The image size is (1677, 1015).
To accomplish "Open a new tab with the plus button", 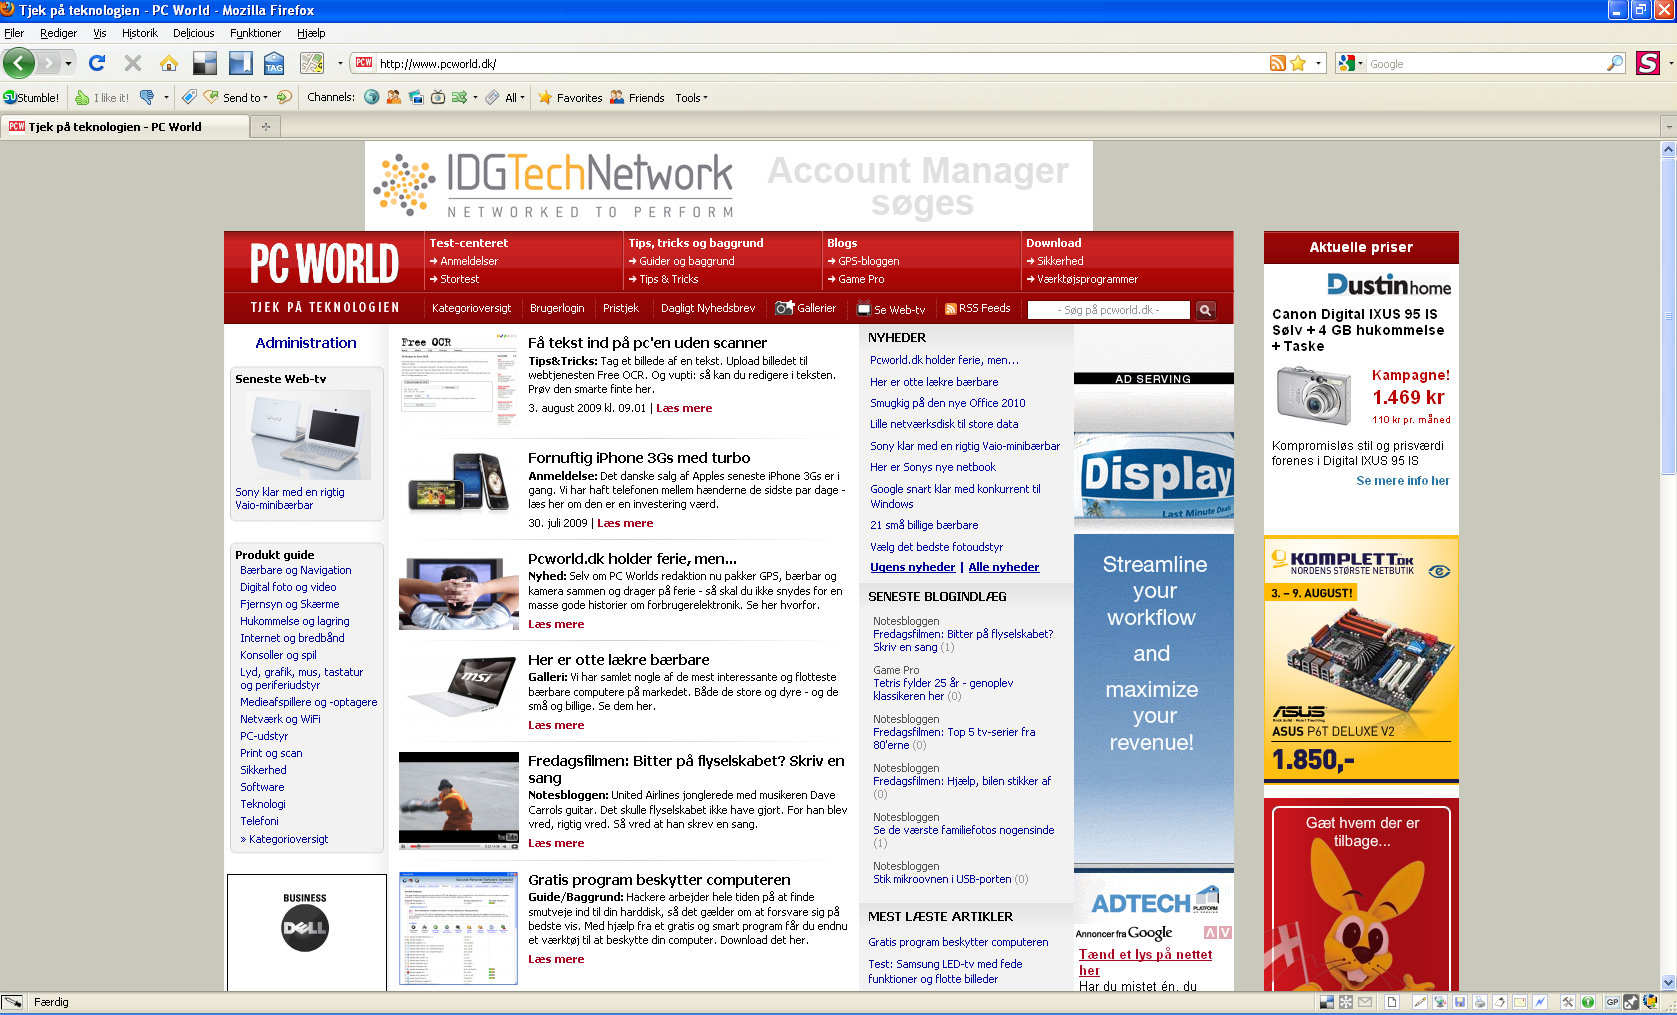I will 266,126.
